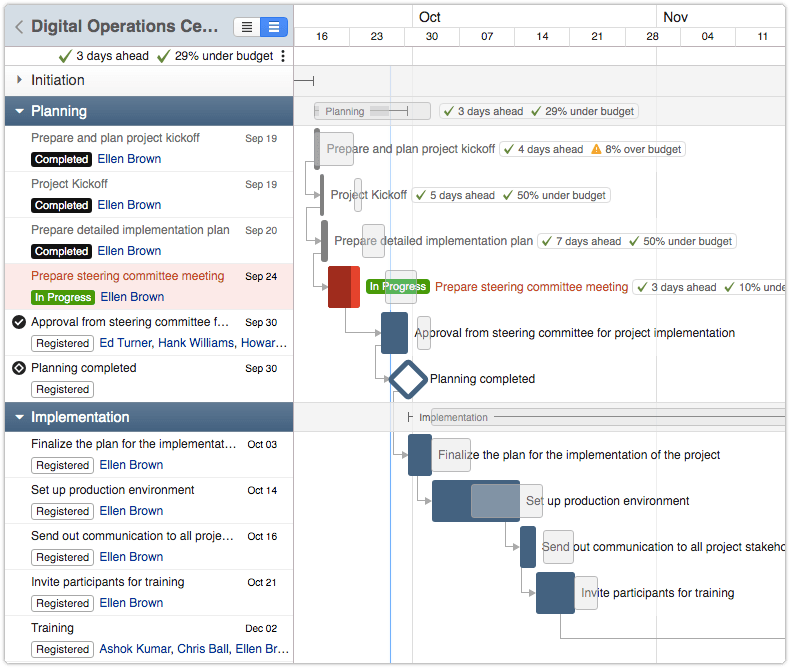Image resolution: width=790 pixels, height=668 pixels.
Task: Click Planning summary bar in Gantt chart
Action: point(372,111)
